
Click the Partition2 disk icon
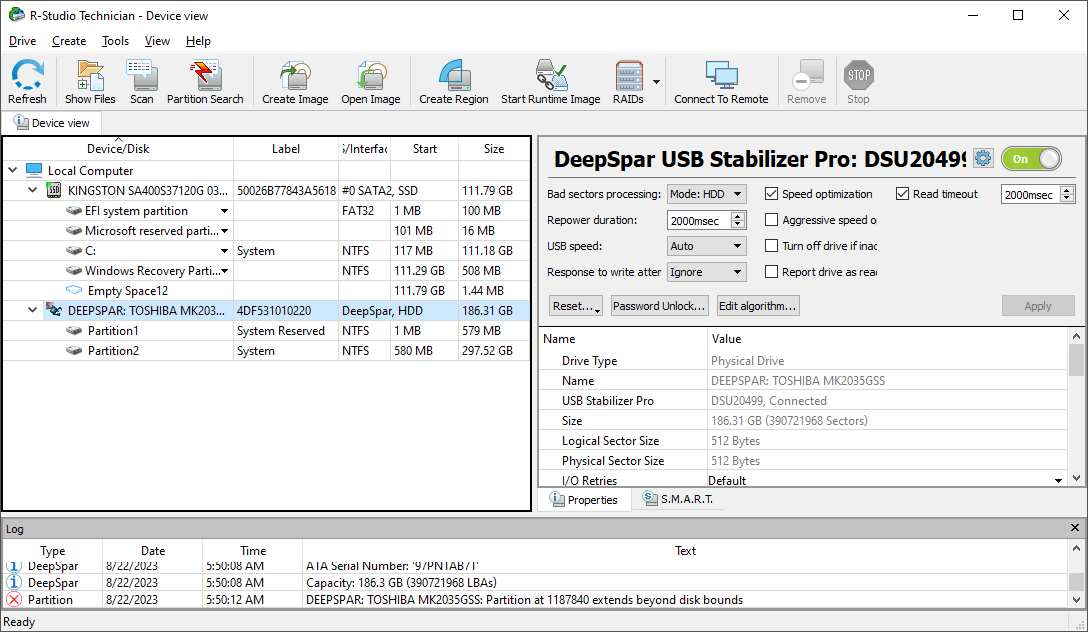(74, 350)
